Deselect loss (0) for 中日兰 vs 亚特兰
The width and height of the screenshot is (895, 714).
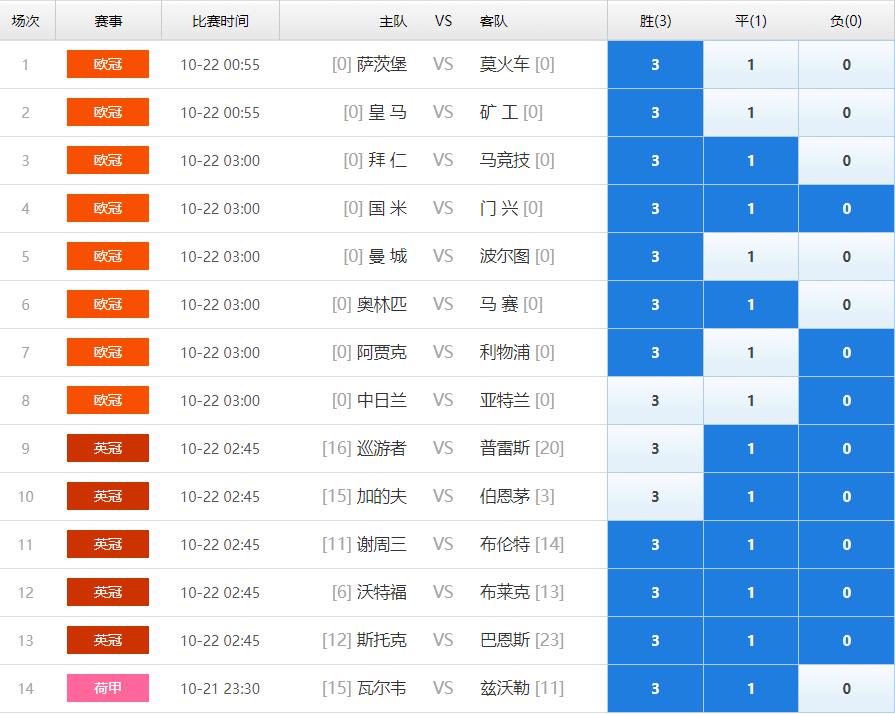point(846,400)
